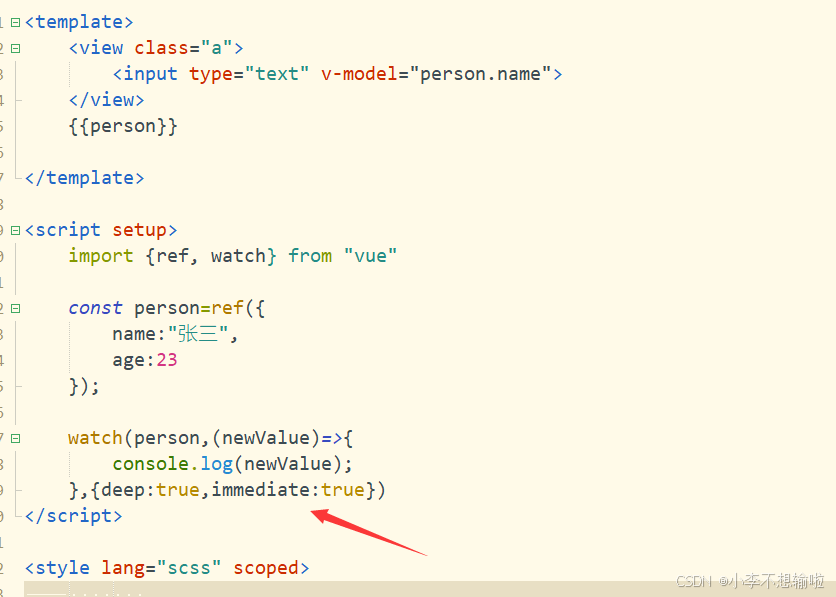The image size is (836, 597).
Task: Place cursor on type="text" attribute
Action: [x=249, y=74]
